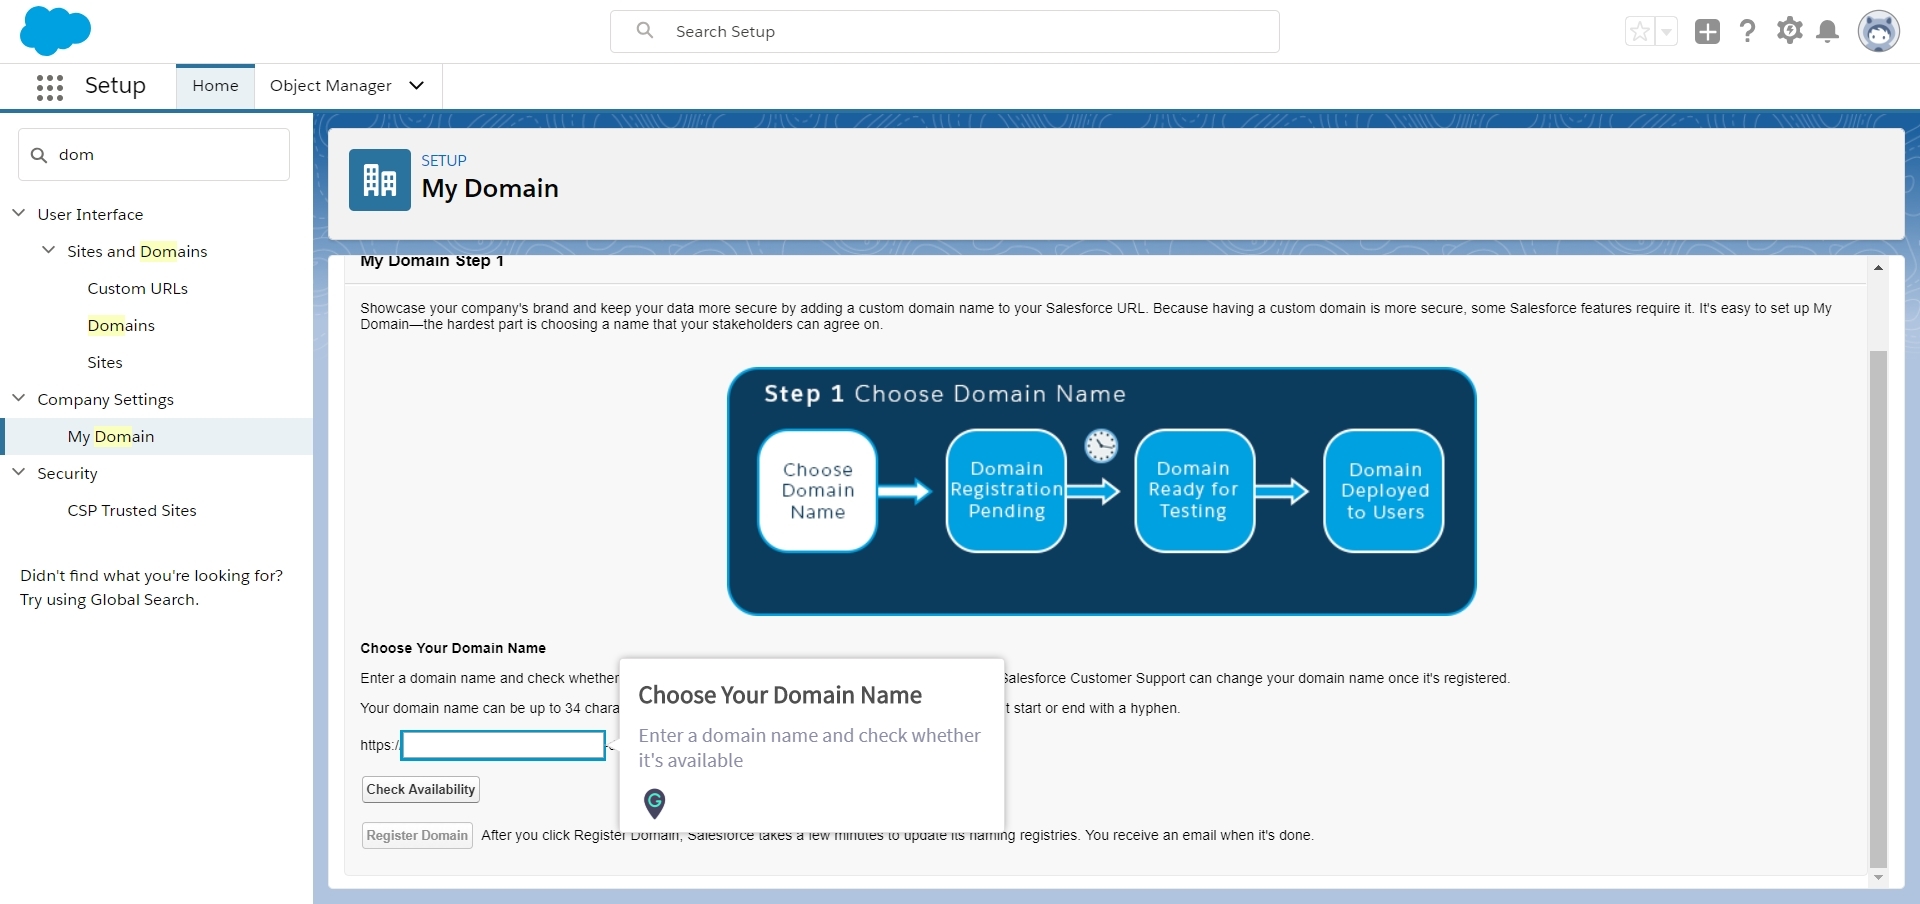
Task: Click the 'Setup' app name label
Action: (115, 86)
